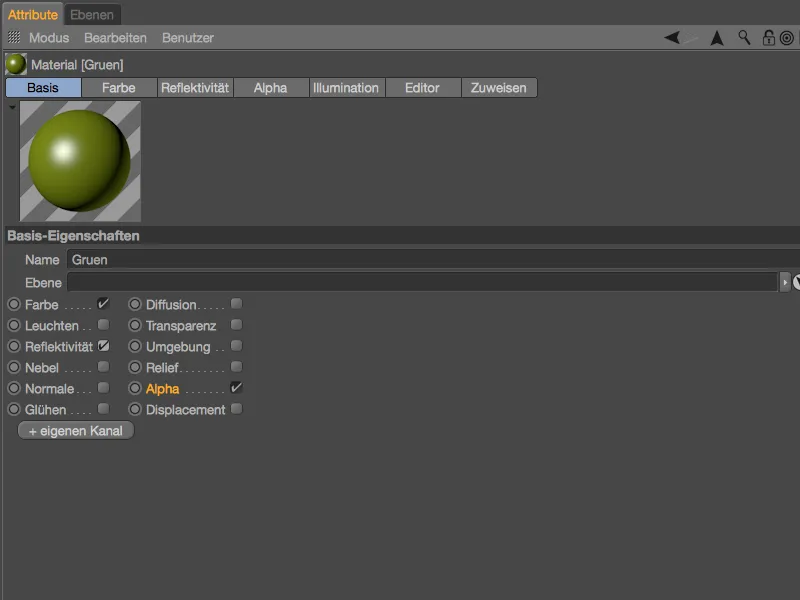Disable the Alpha channel checkbox
Screen dimensions: 800x600
[236, 388]
